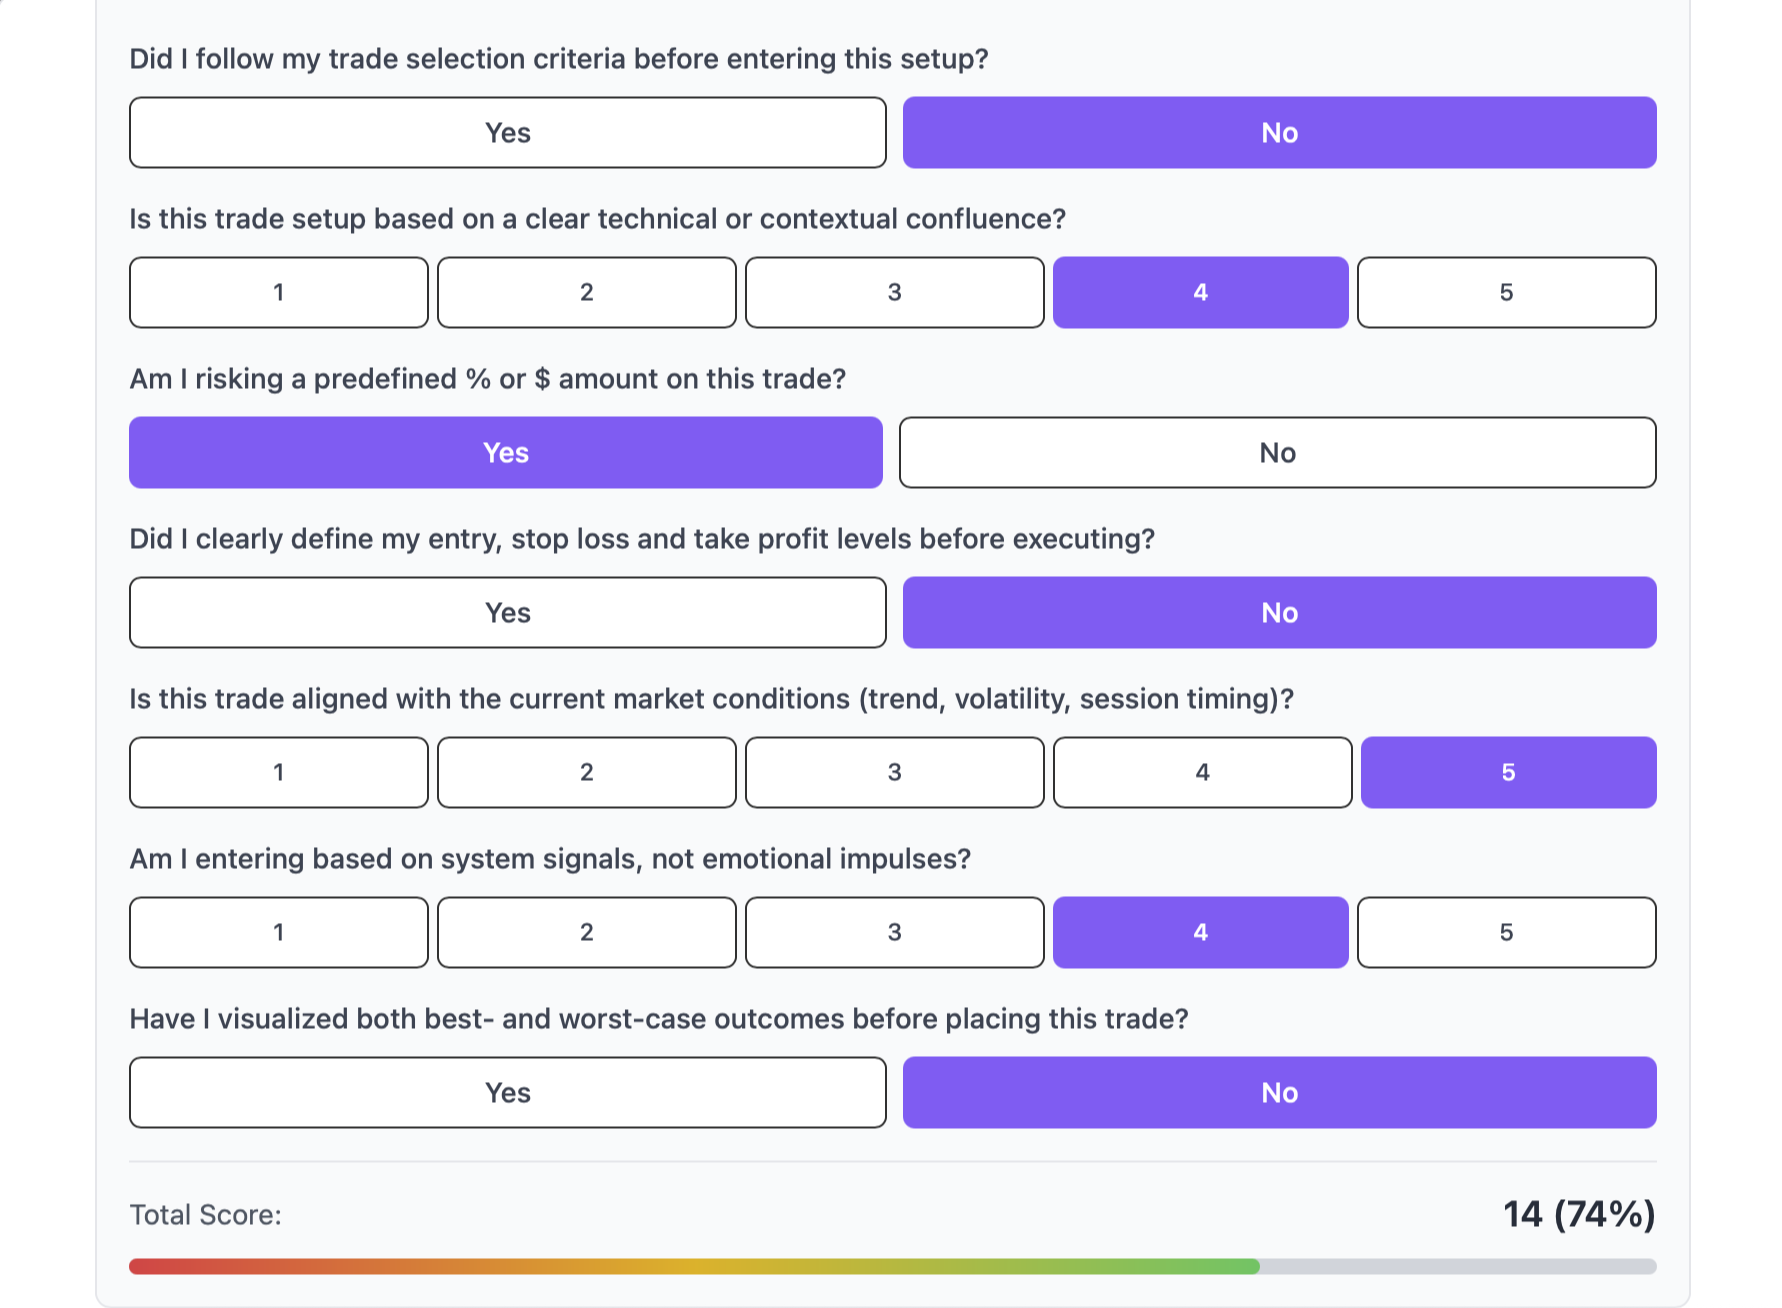Viewport: 1782px width, 1308px height.
Task: Rate market conditions alignment as 4
Action: [1202, 772]
